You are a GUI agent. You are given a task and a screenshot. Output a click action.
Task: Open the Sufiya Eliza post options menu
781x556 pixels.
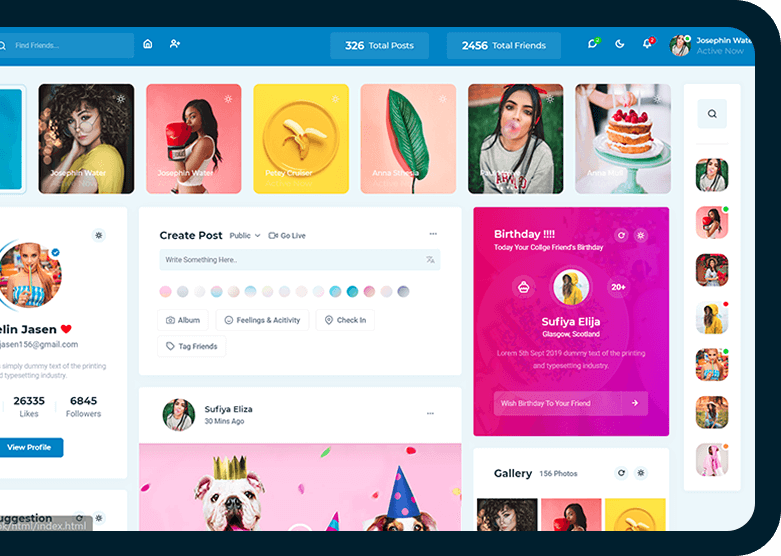pos(431,413)
